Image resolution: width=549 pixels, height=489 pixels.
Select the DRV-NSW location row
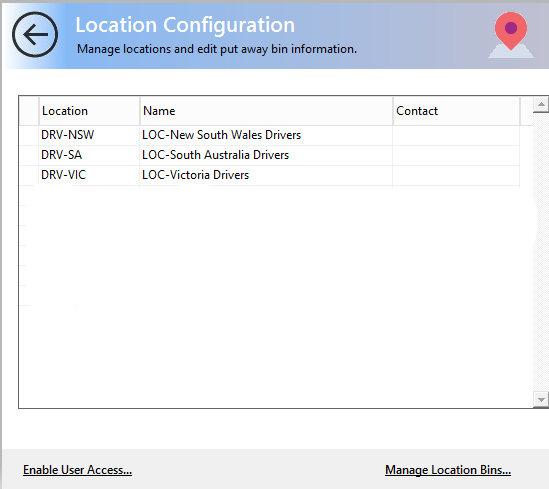(x=270, y=135)
